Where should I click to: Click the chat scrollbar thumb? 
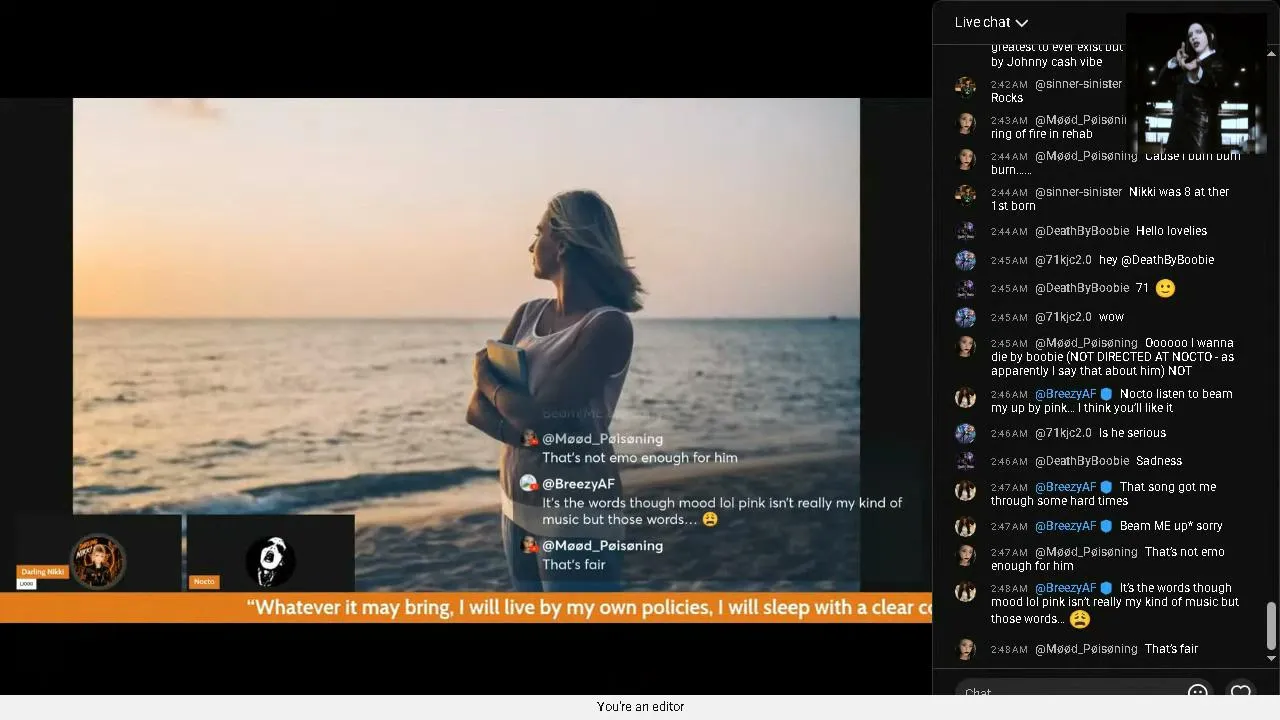tap(1271, 626)
